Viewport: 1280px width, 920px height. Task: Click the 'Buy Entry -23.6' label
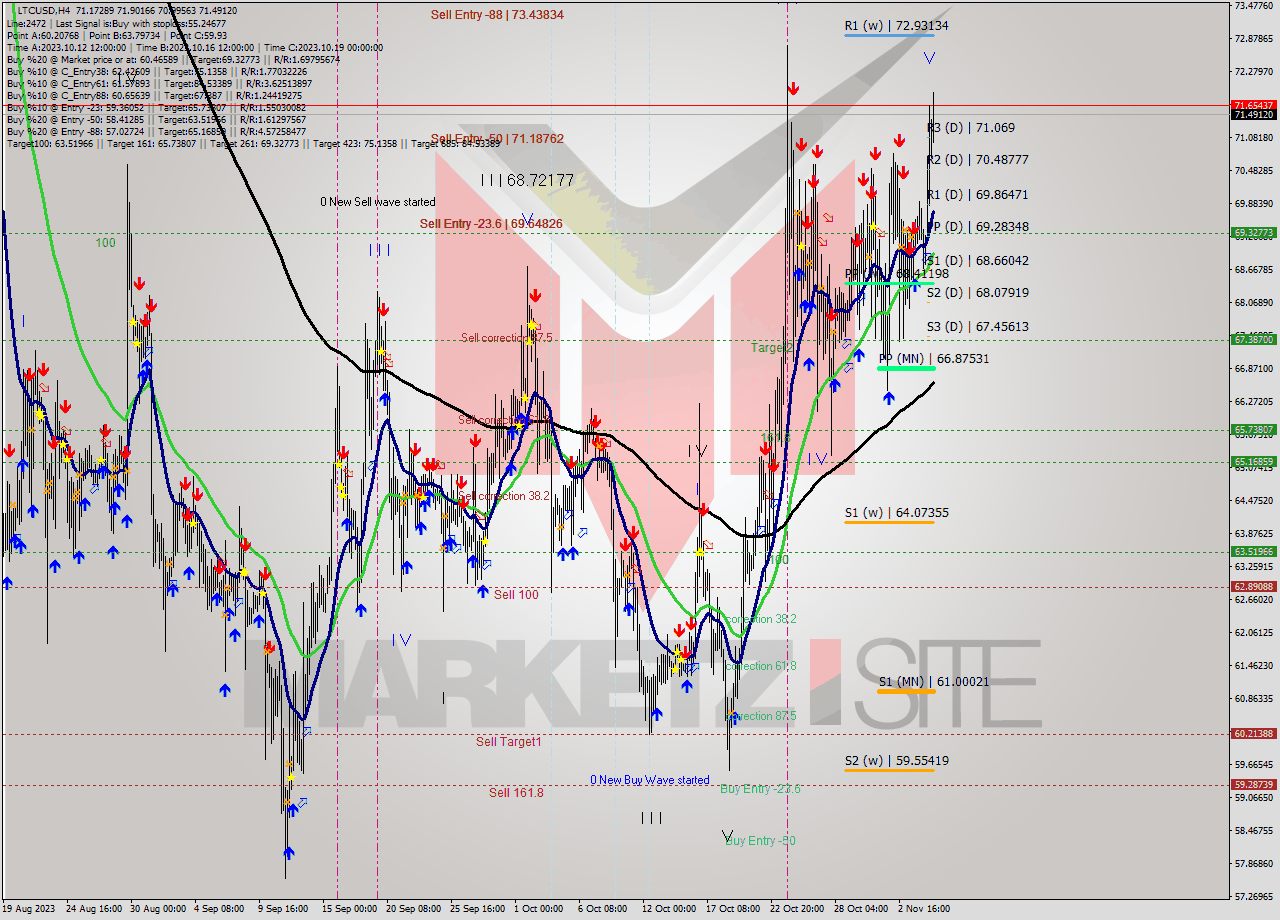click(x=760, y=789)
